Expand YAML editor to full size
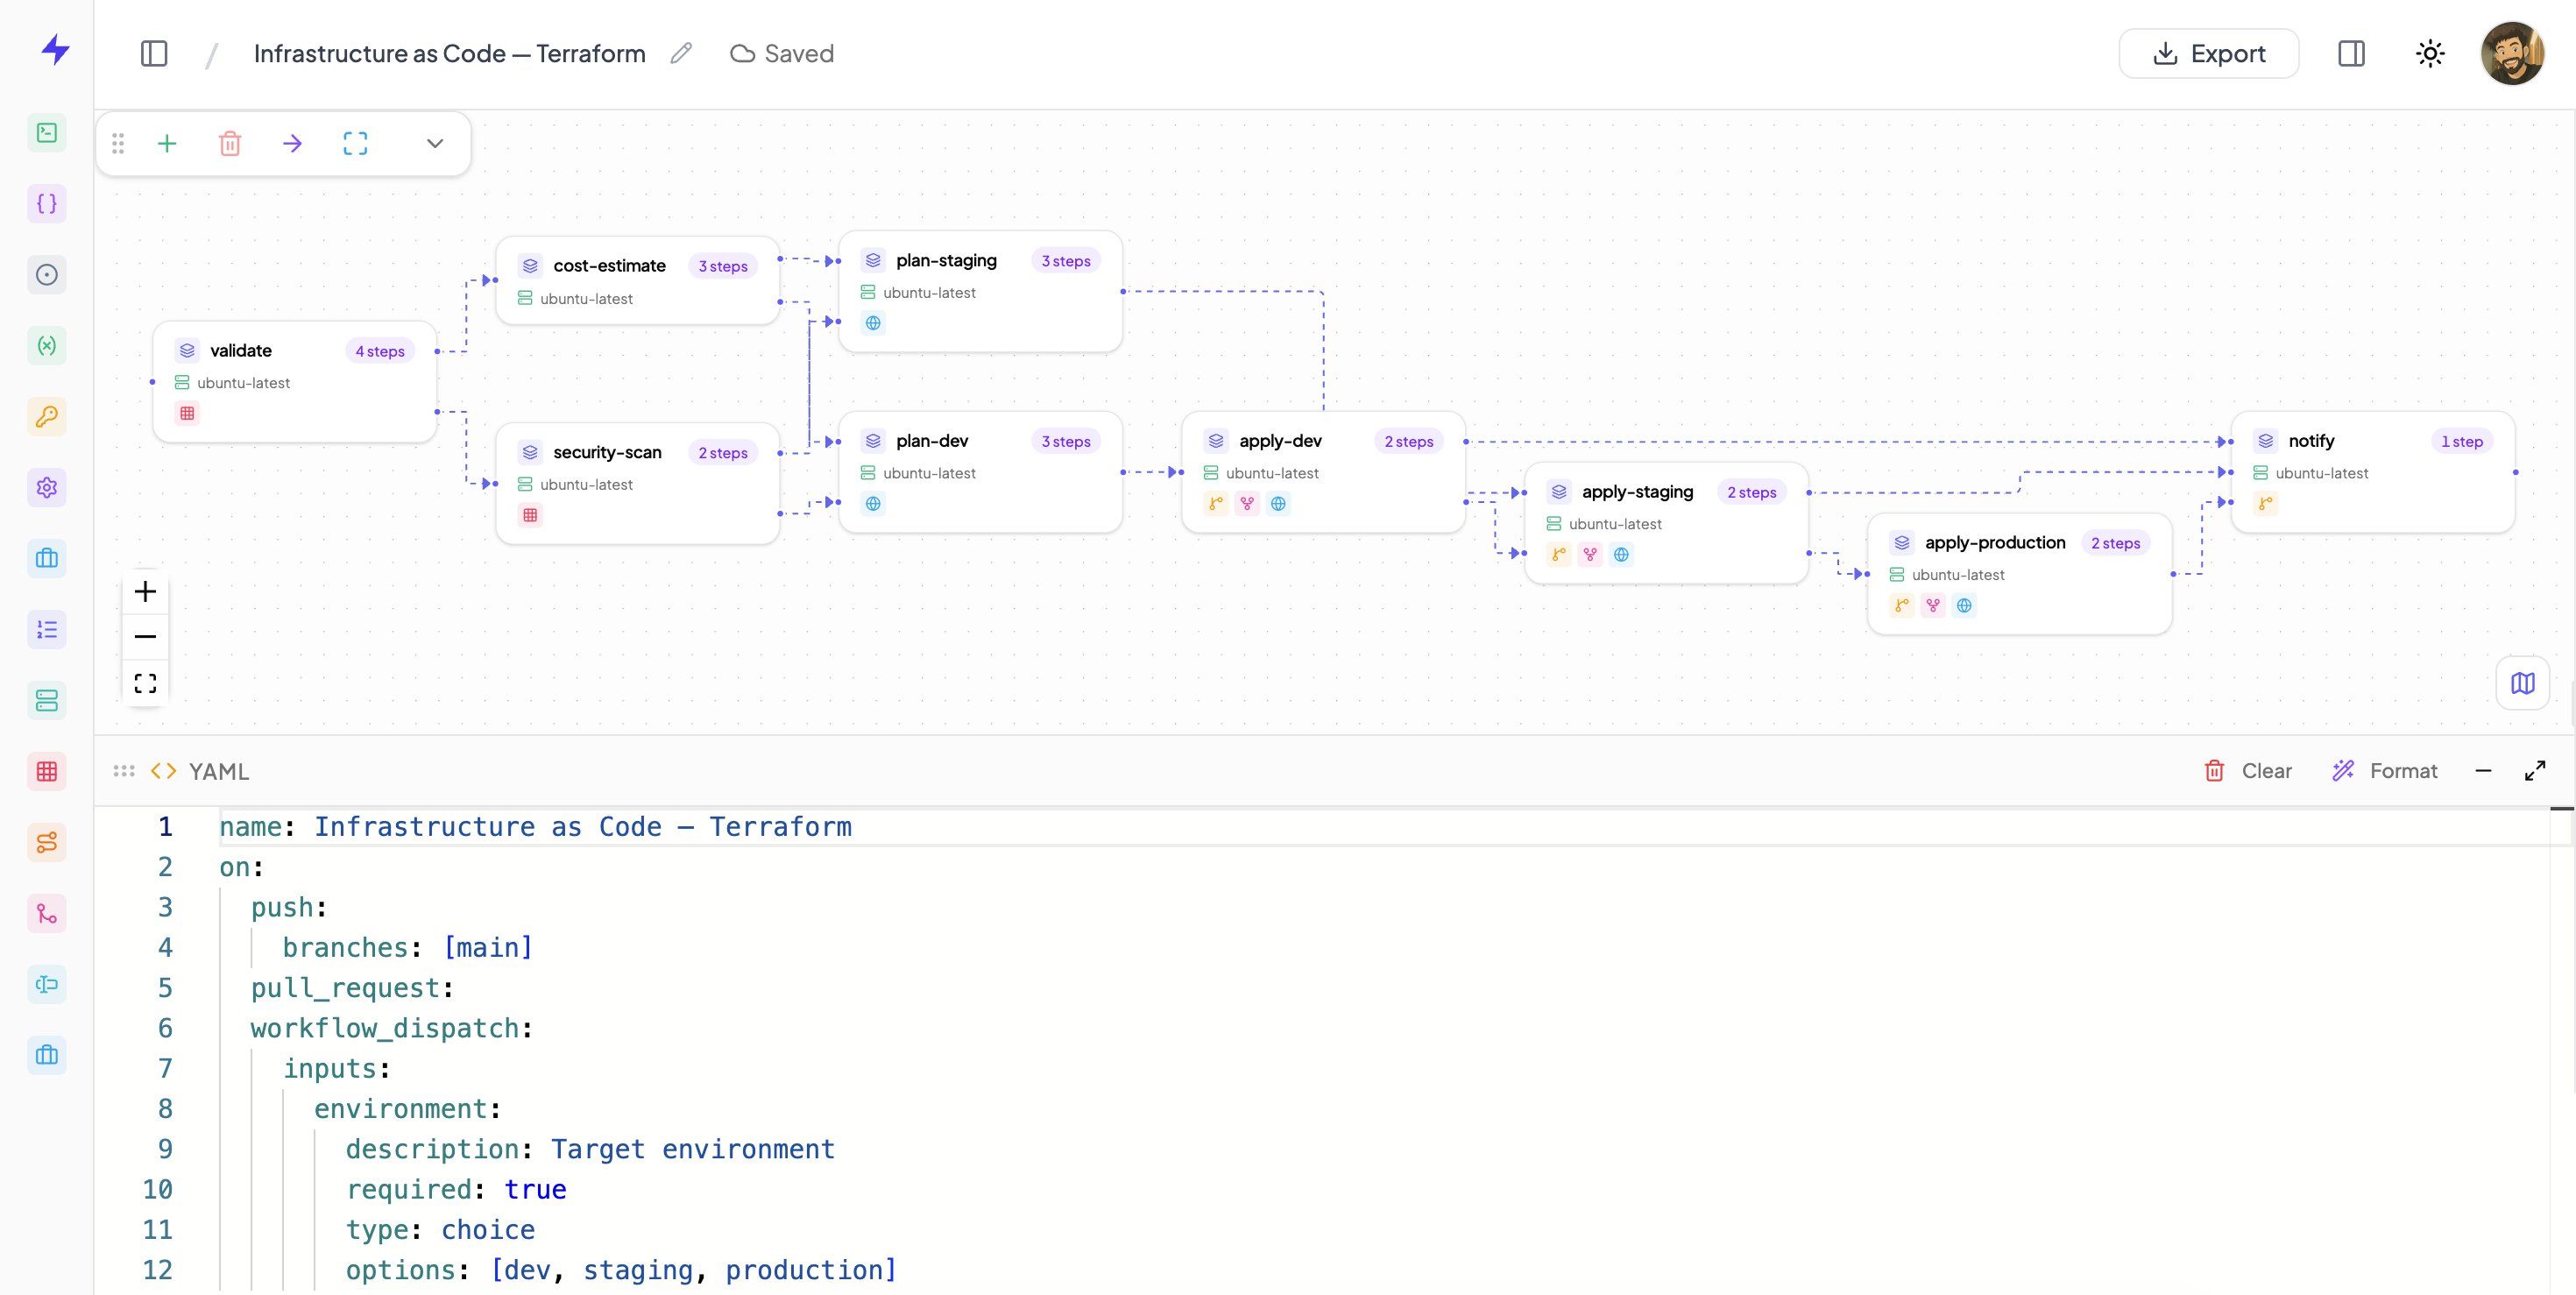This screenshot has width=2576, height=1295. [x=2535, y=771]
